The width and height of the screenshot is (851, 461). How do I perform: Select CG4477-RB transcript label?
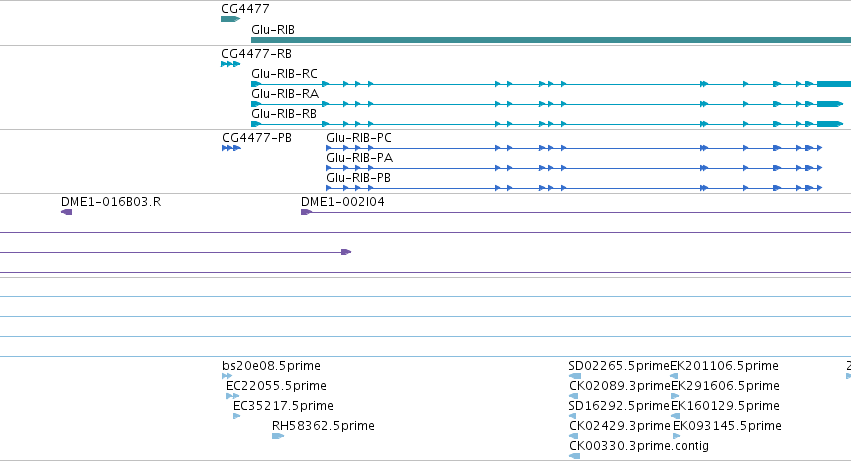point(257,54)
